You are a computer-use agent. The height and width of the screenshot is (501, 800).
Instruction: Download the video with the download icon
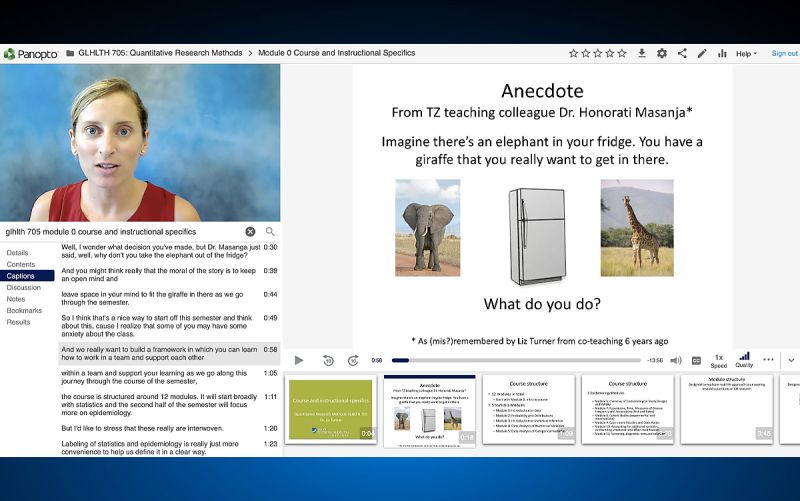pyautogui.click(x=642, y=53)
